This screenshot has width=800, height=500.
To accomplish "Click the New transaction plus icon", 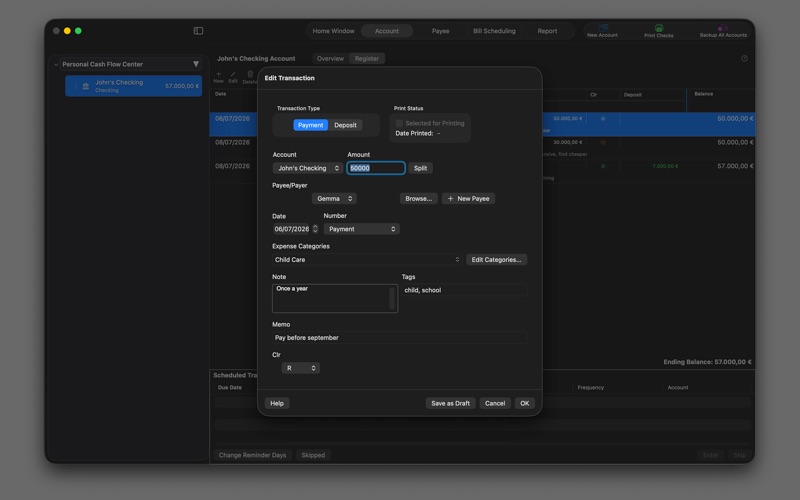I will (x=218, y=74).
